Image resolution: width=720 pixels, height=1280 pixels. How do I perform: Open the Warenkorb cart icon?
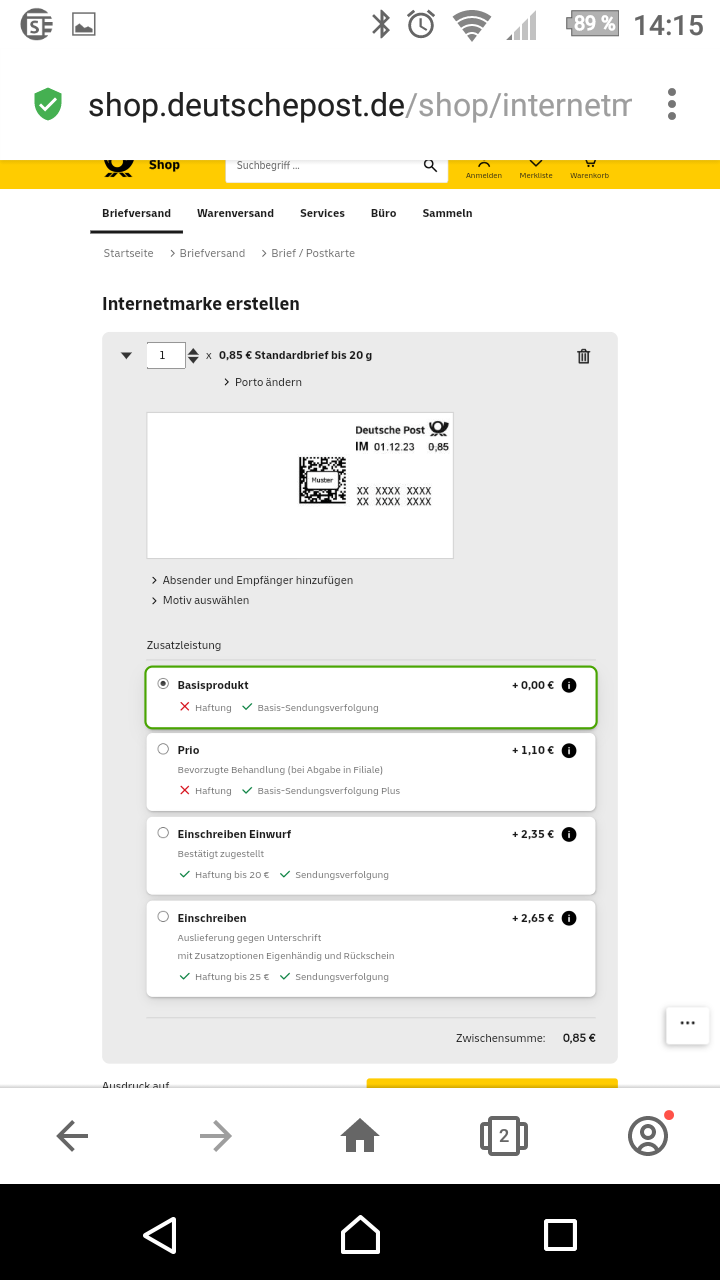(589, 168)
